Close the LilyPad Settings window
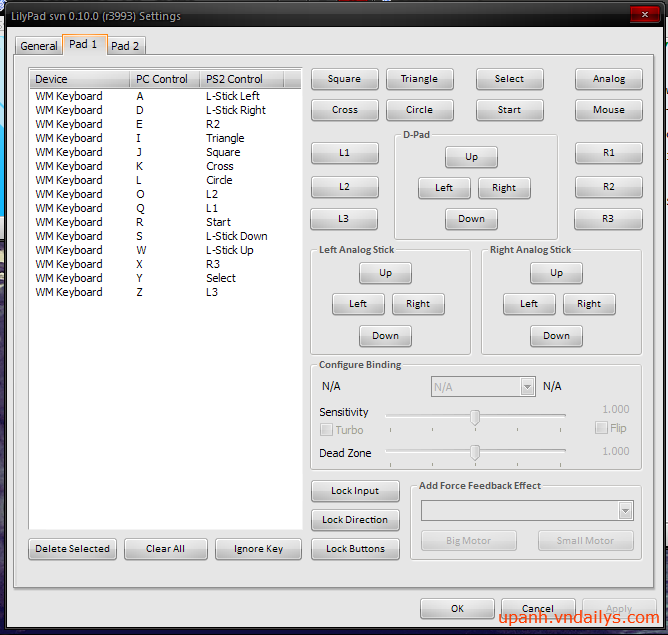Image resolution: width=668 pixels, height=635 pixels. 645,15
